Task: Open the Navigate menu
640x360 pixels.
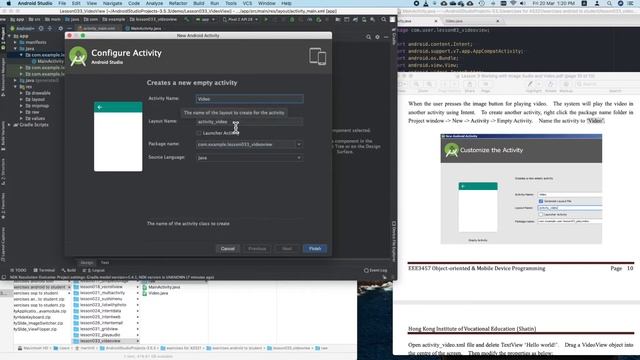Action: [112, 3]
